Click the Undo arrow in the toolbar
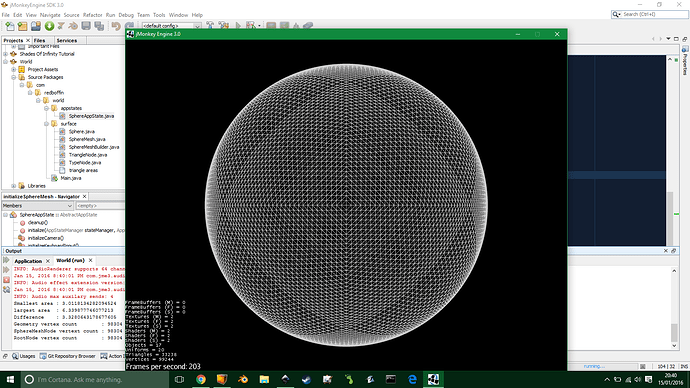This screenshot has width=690, height=388. coord(116,26)
